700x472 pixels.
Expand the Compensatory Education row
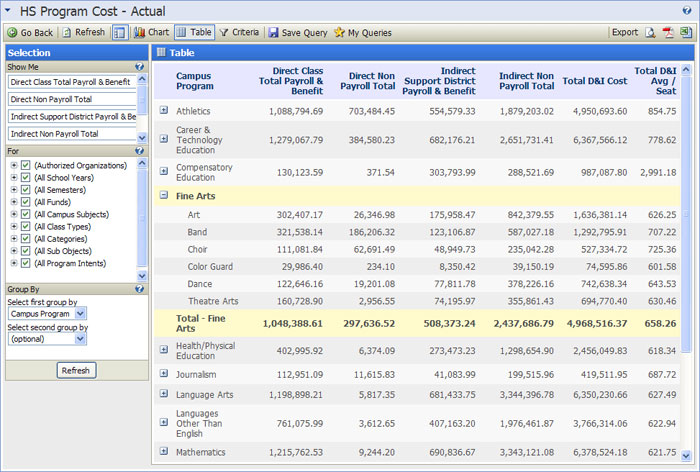click(x=164, y=171)
